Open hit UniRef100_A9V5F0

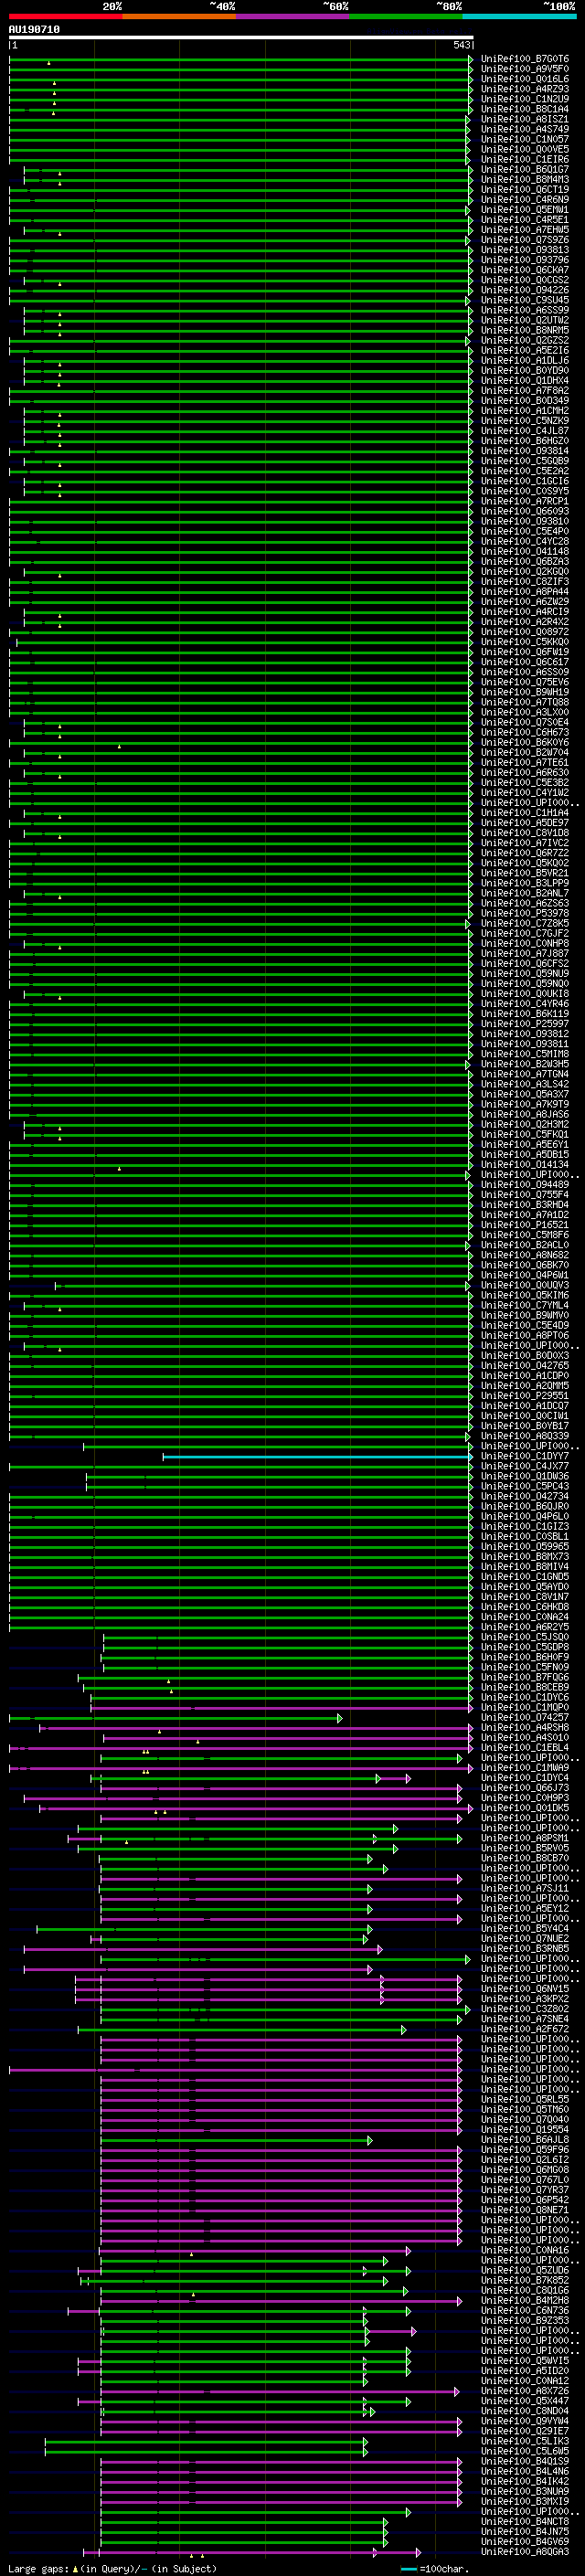pos(525,69)
